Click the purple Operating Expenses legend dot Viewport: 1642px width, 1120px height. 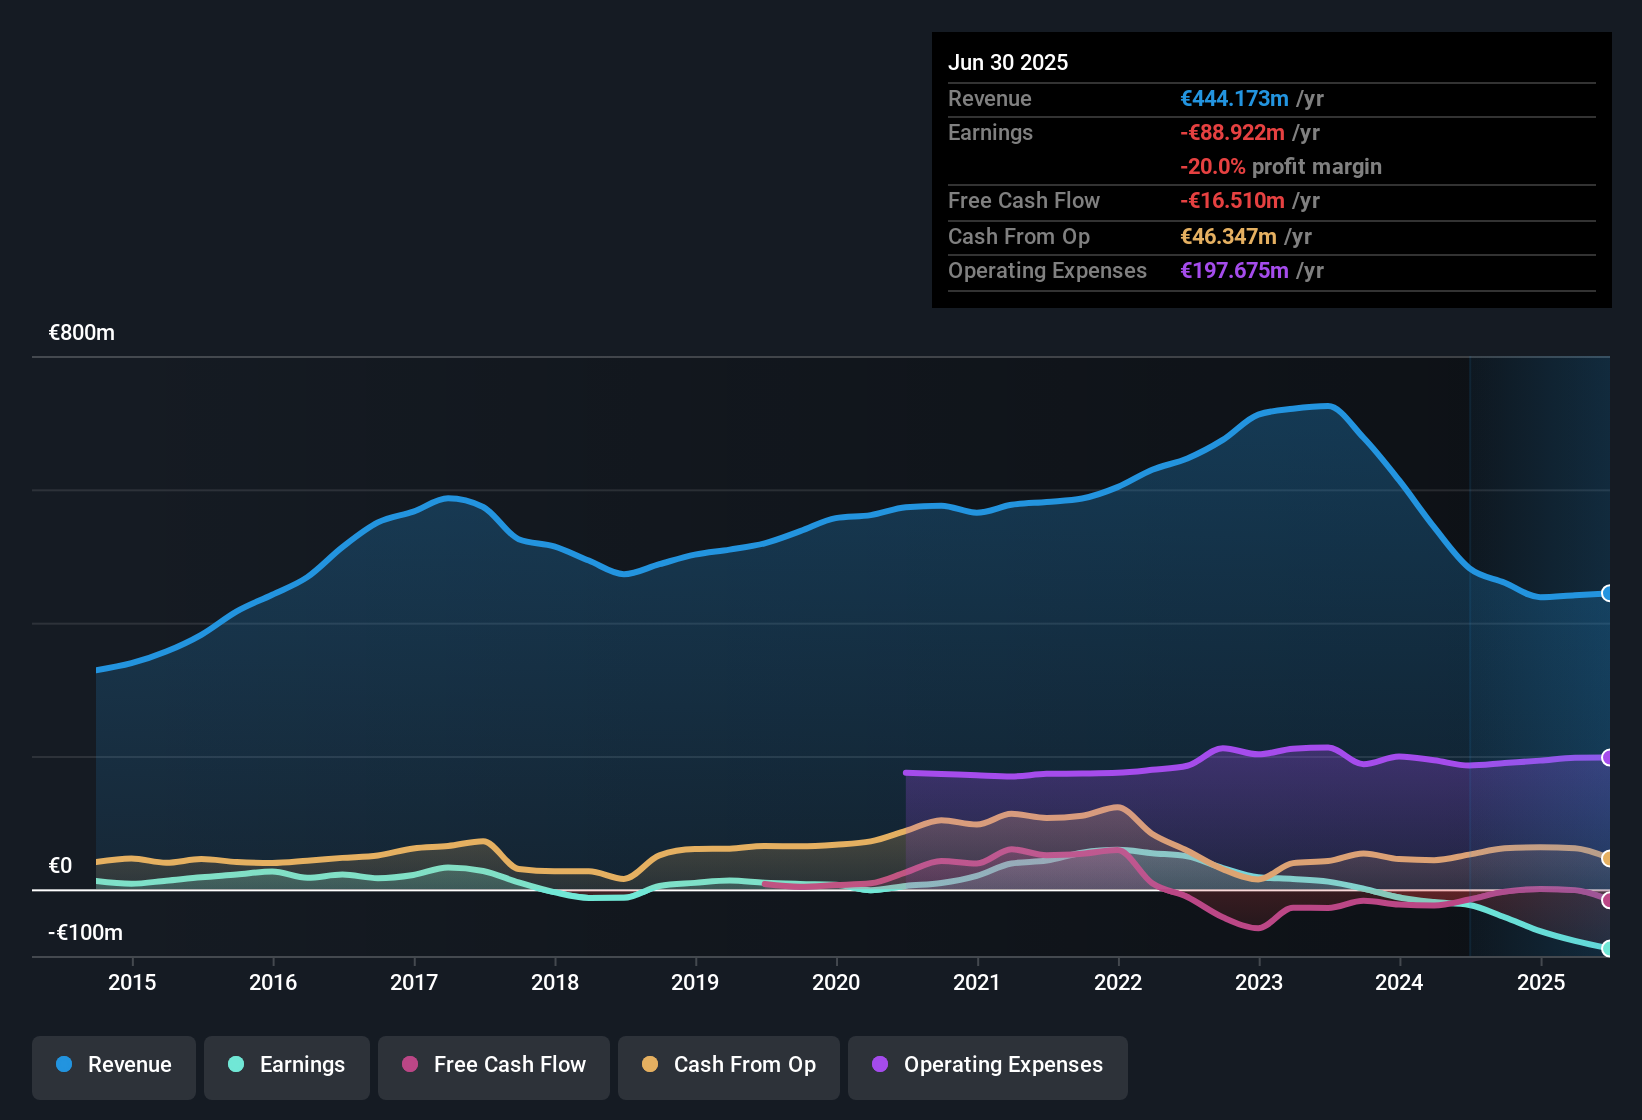click(x=880, y=1064)
